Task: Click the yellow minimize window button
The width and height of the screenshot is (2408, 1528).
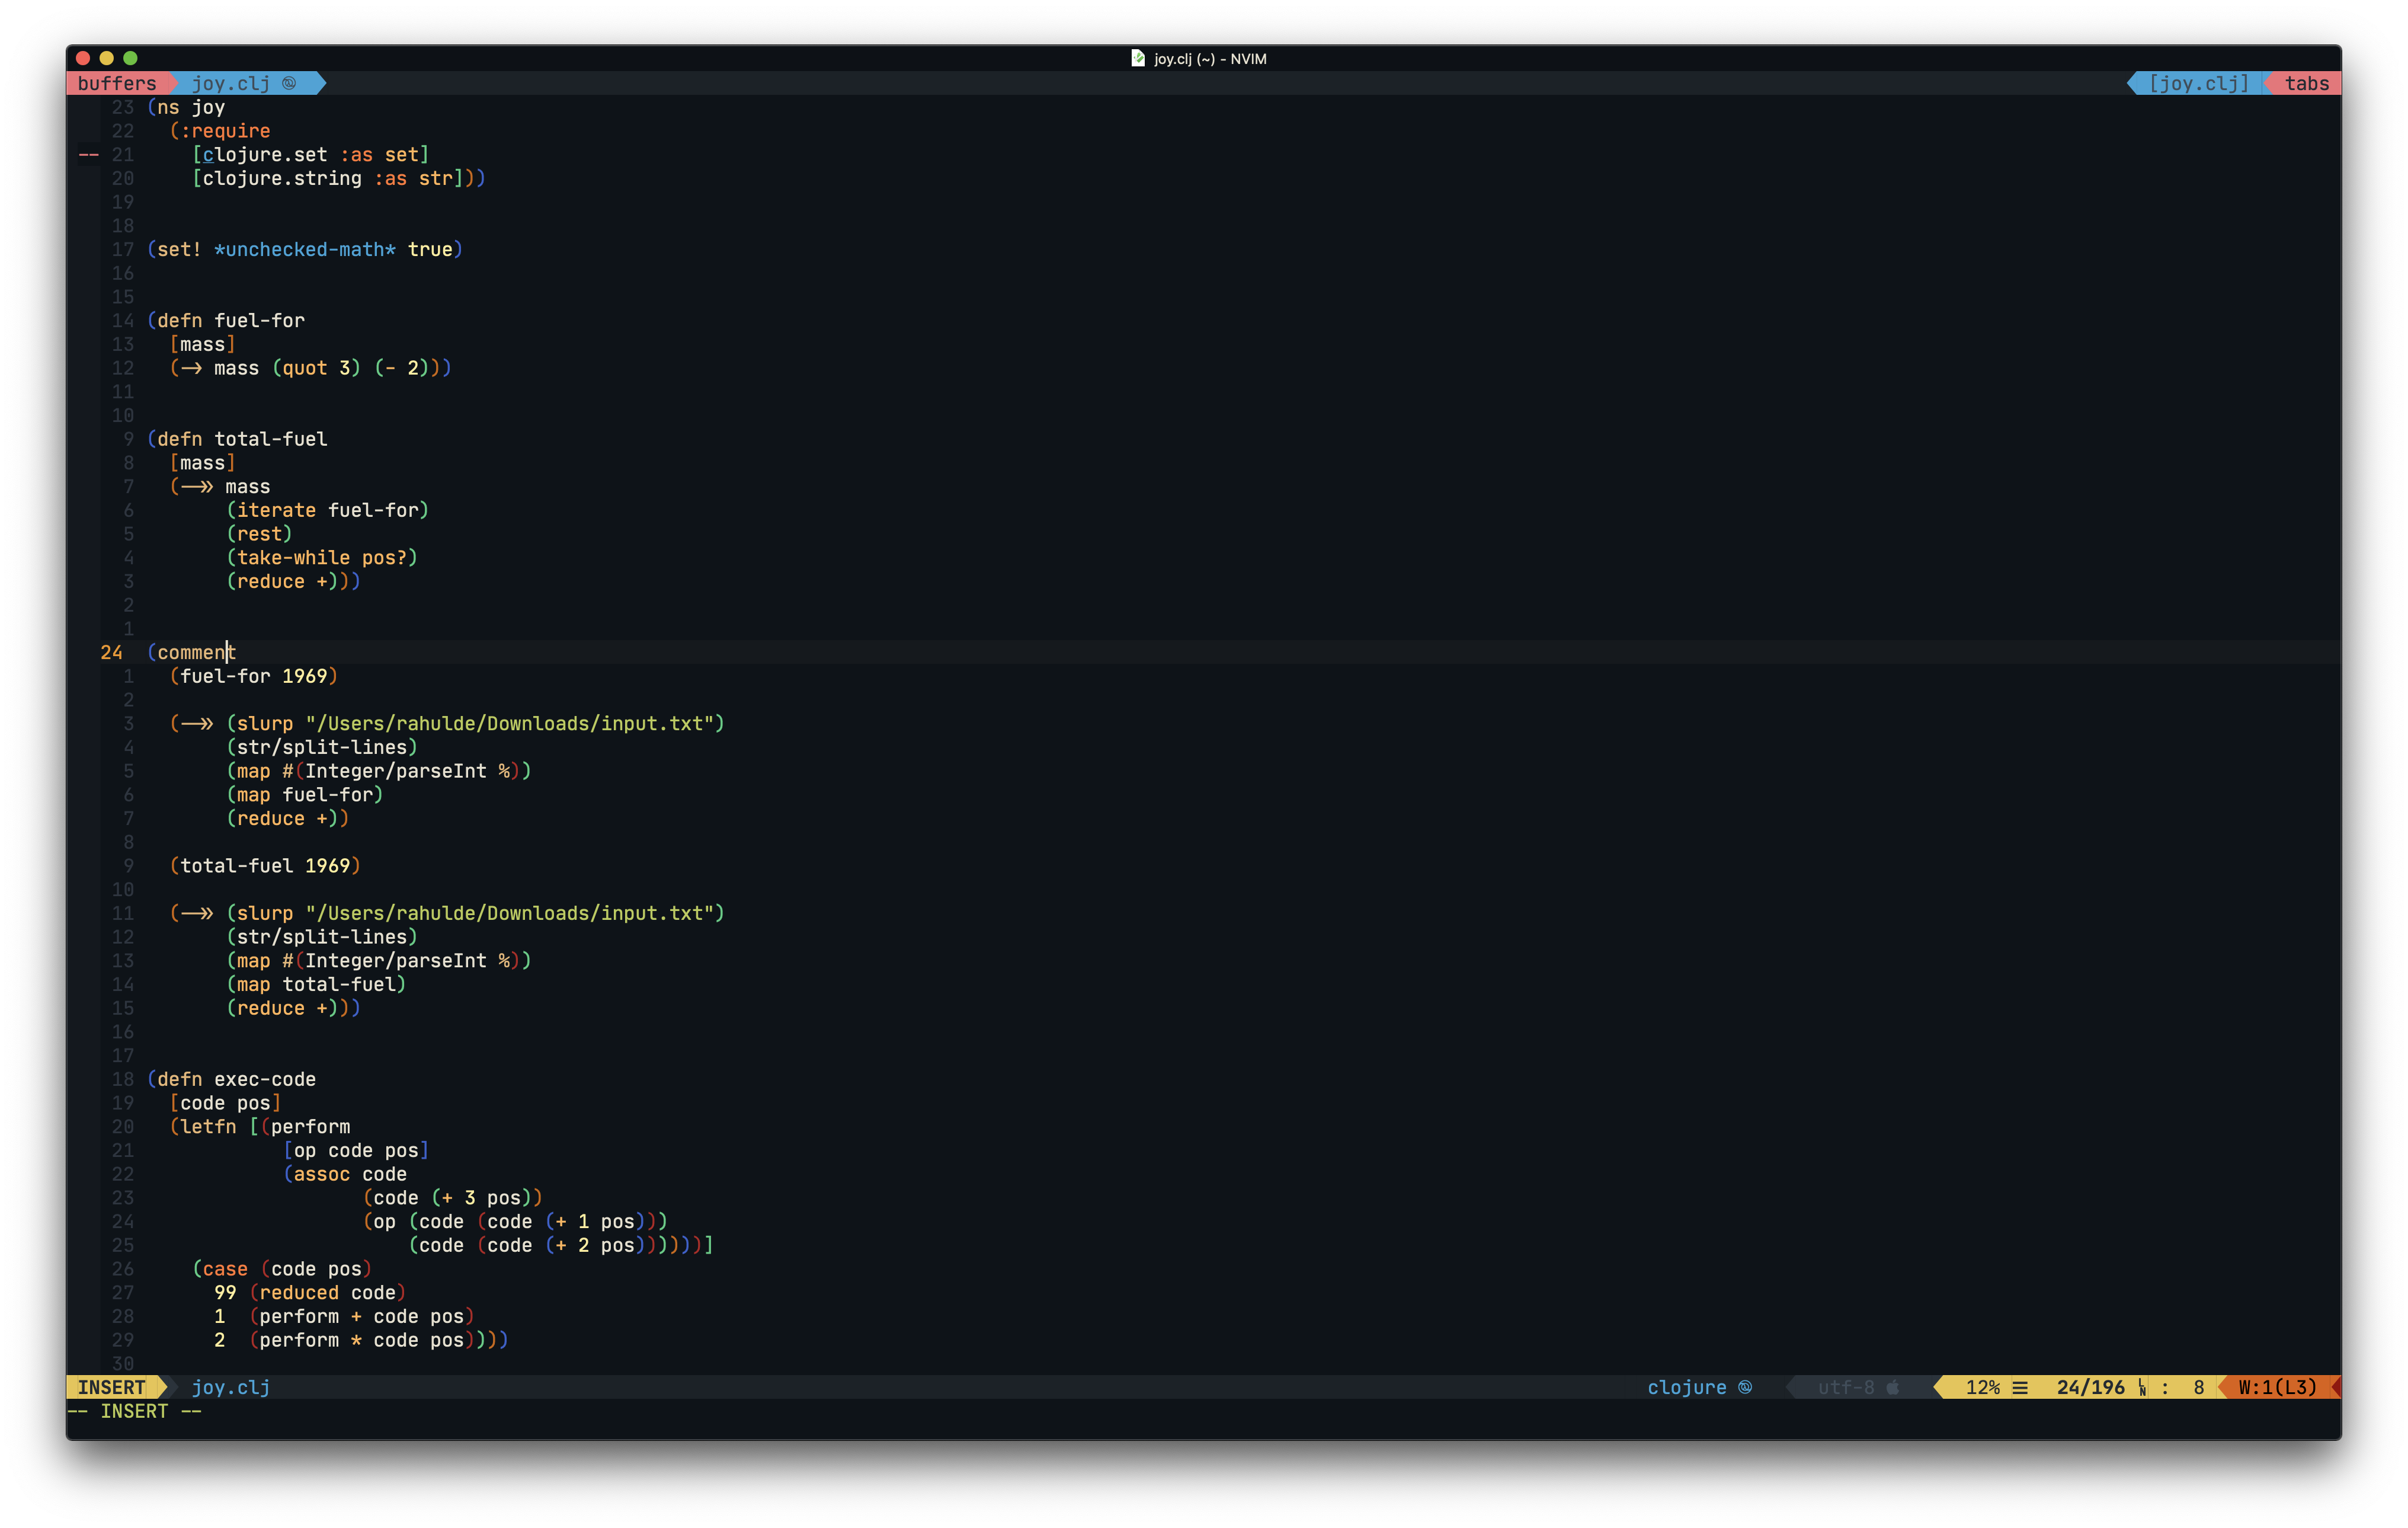Action: 107,58
